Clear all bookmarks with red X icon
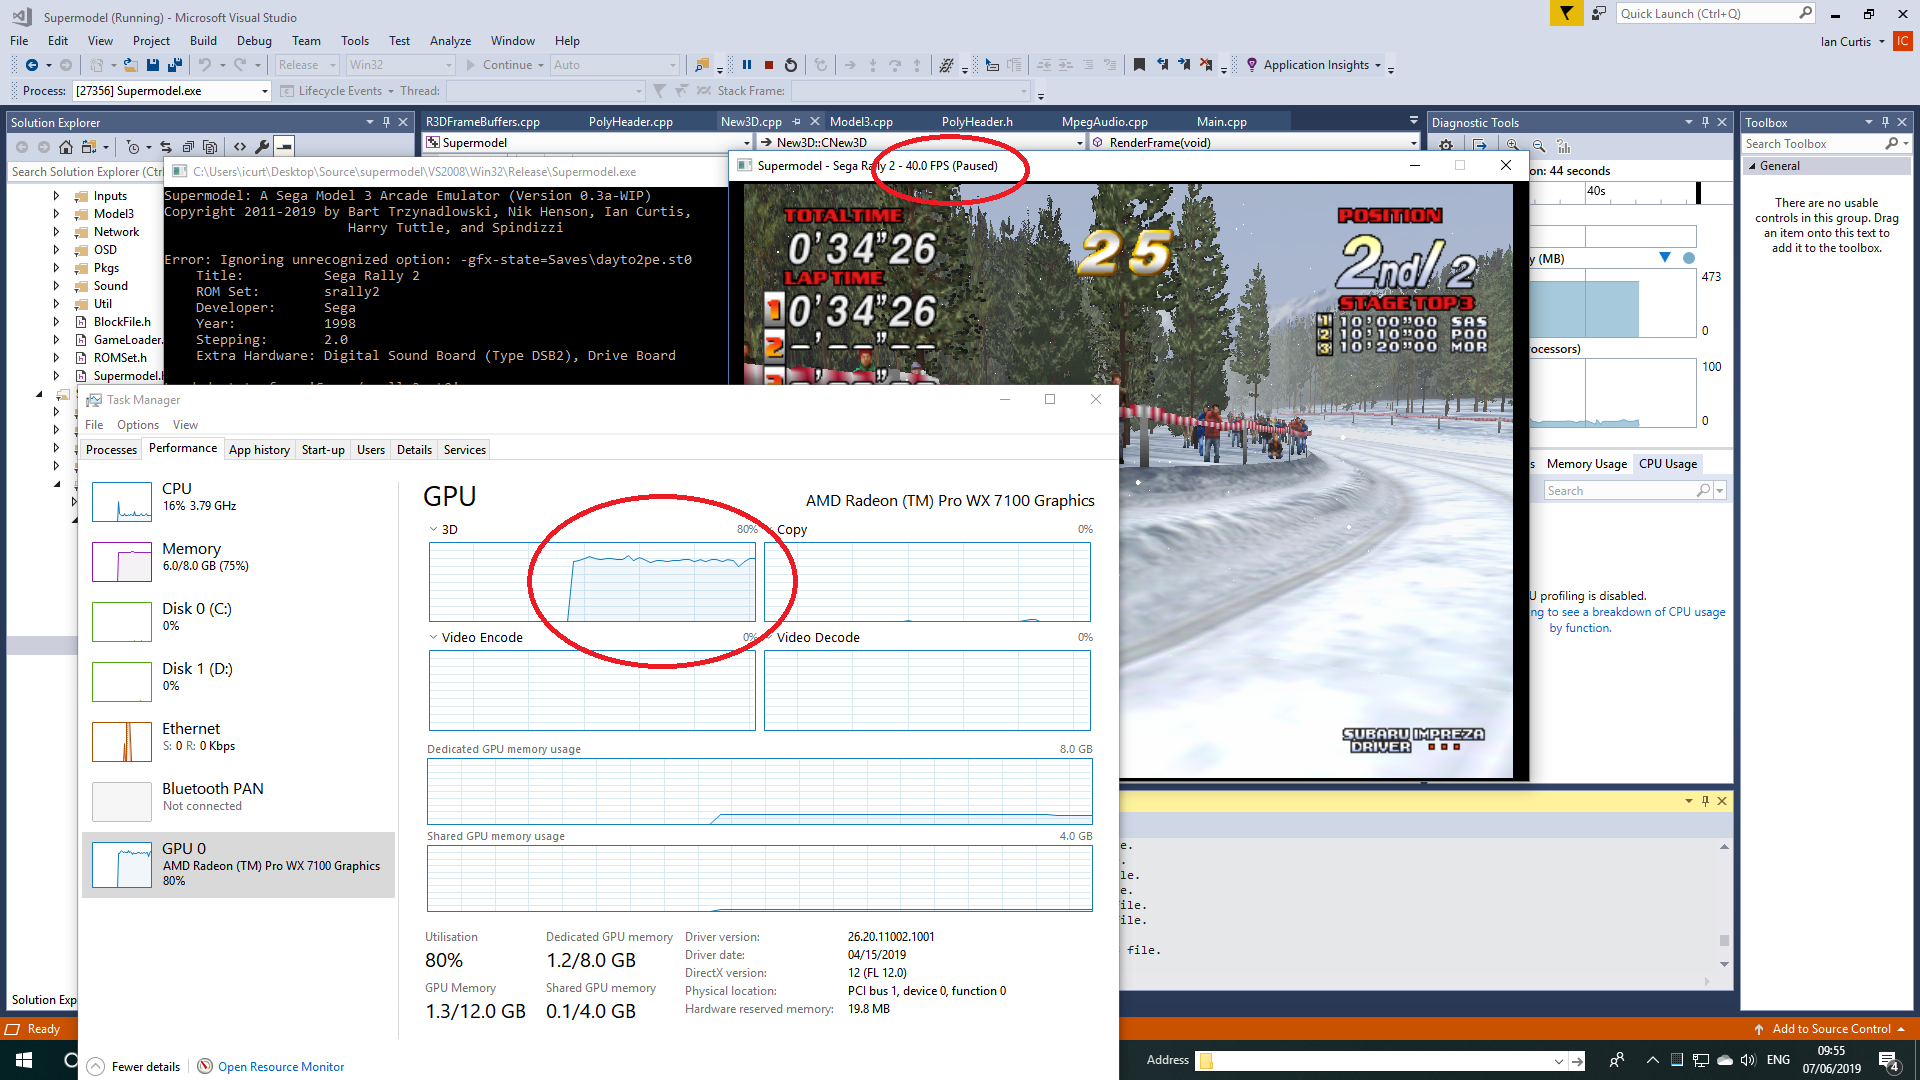The width and height of the screenshot is (1920, 1080). click(1206, 65)
